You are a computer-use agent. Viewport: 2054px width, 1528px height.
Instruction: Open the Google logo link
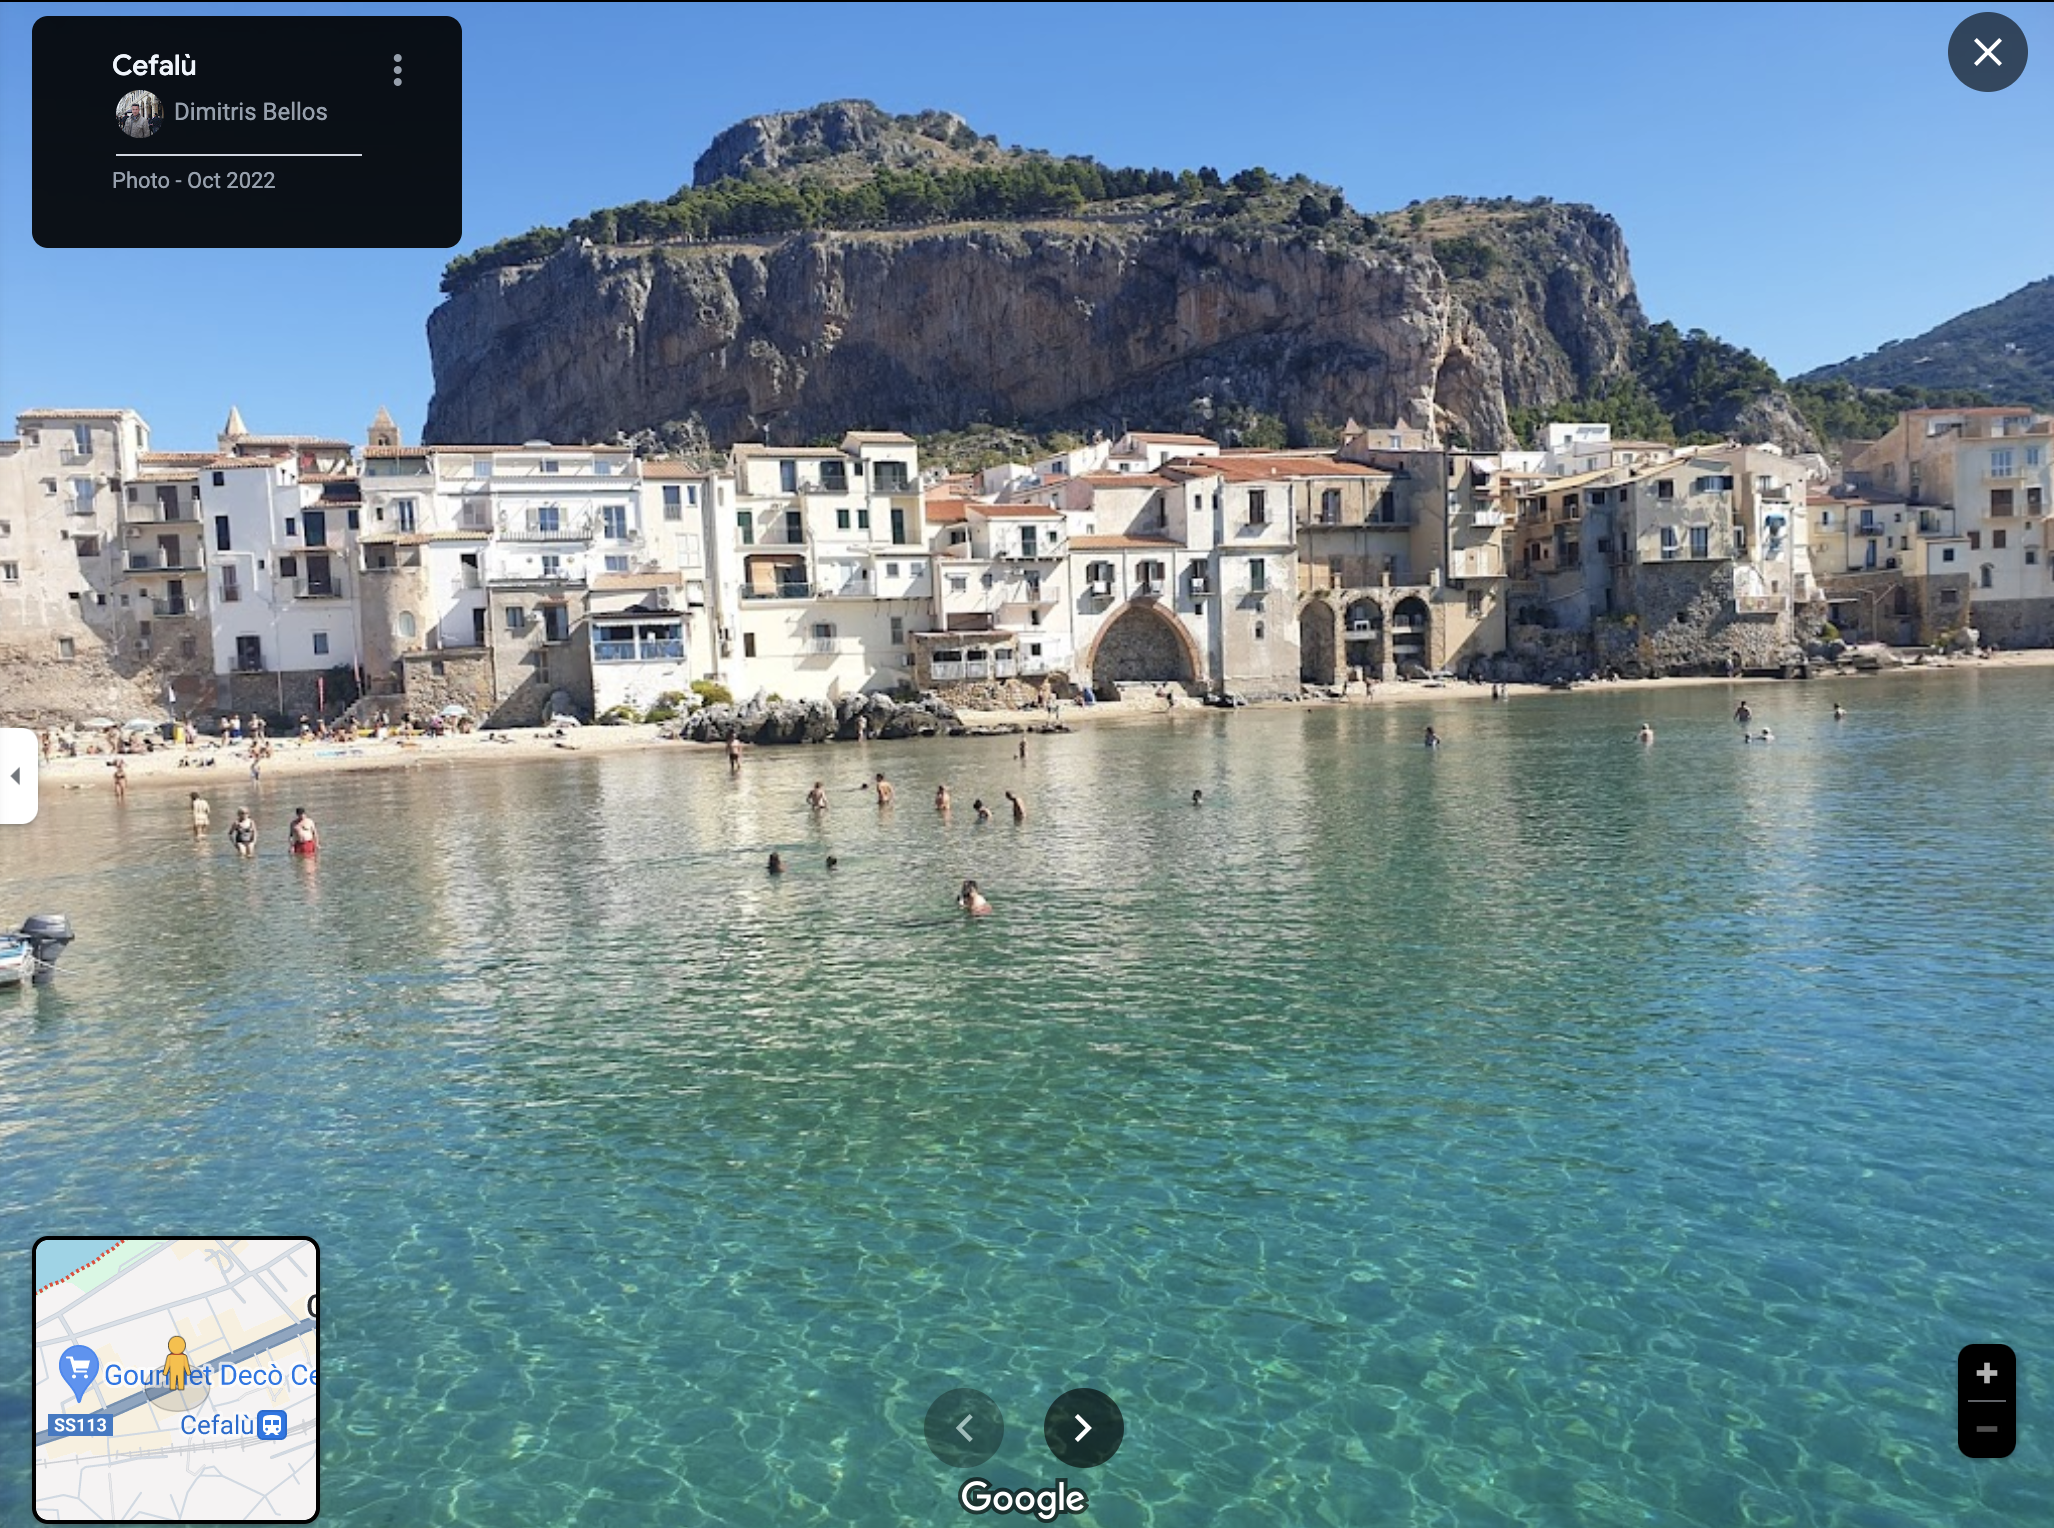(x=1023, y=1497)
